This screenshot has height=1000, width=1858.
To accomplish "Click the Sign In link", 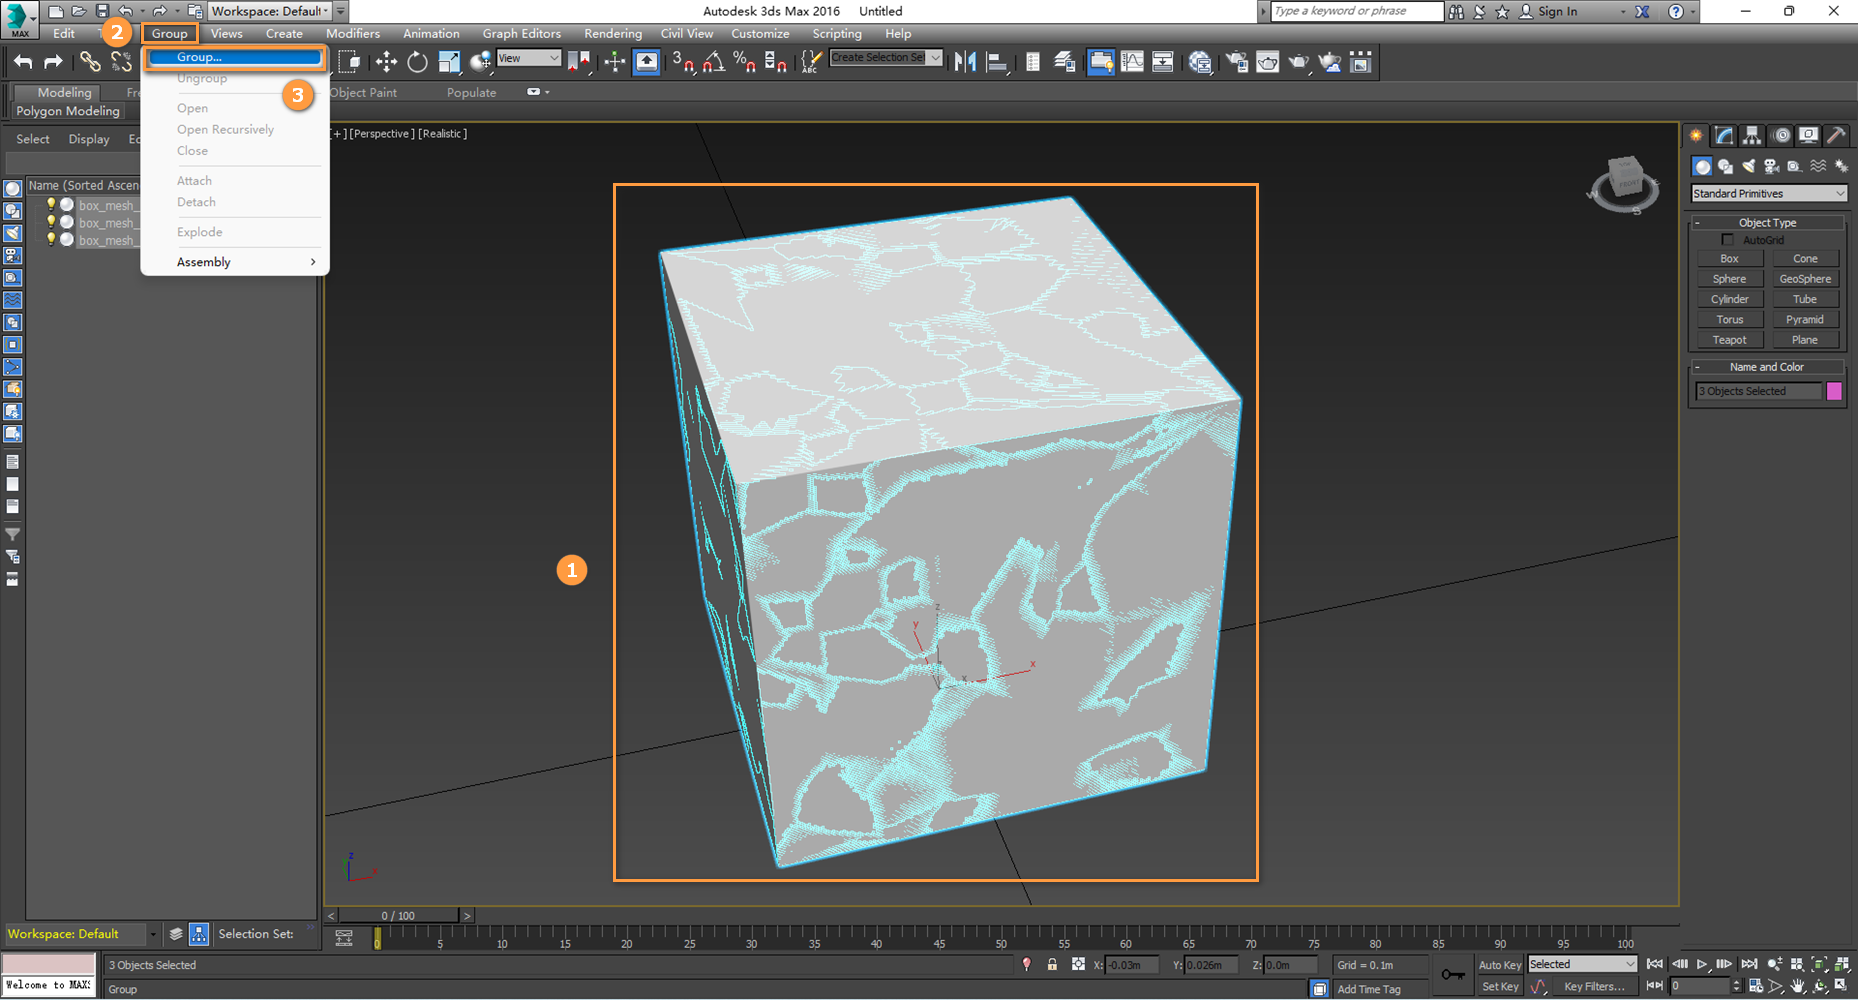I will click(x=1557, y=11).
